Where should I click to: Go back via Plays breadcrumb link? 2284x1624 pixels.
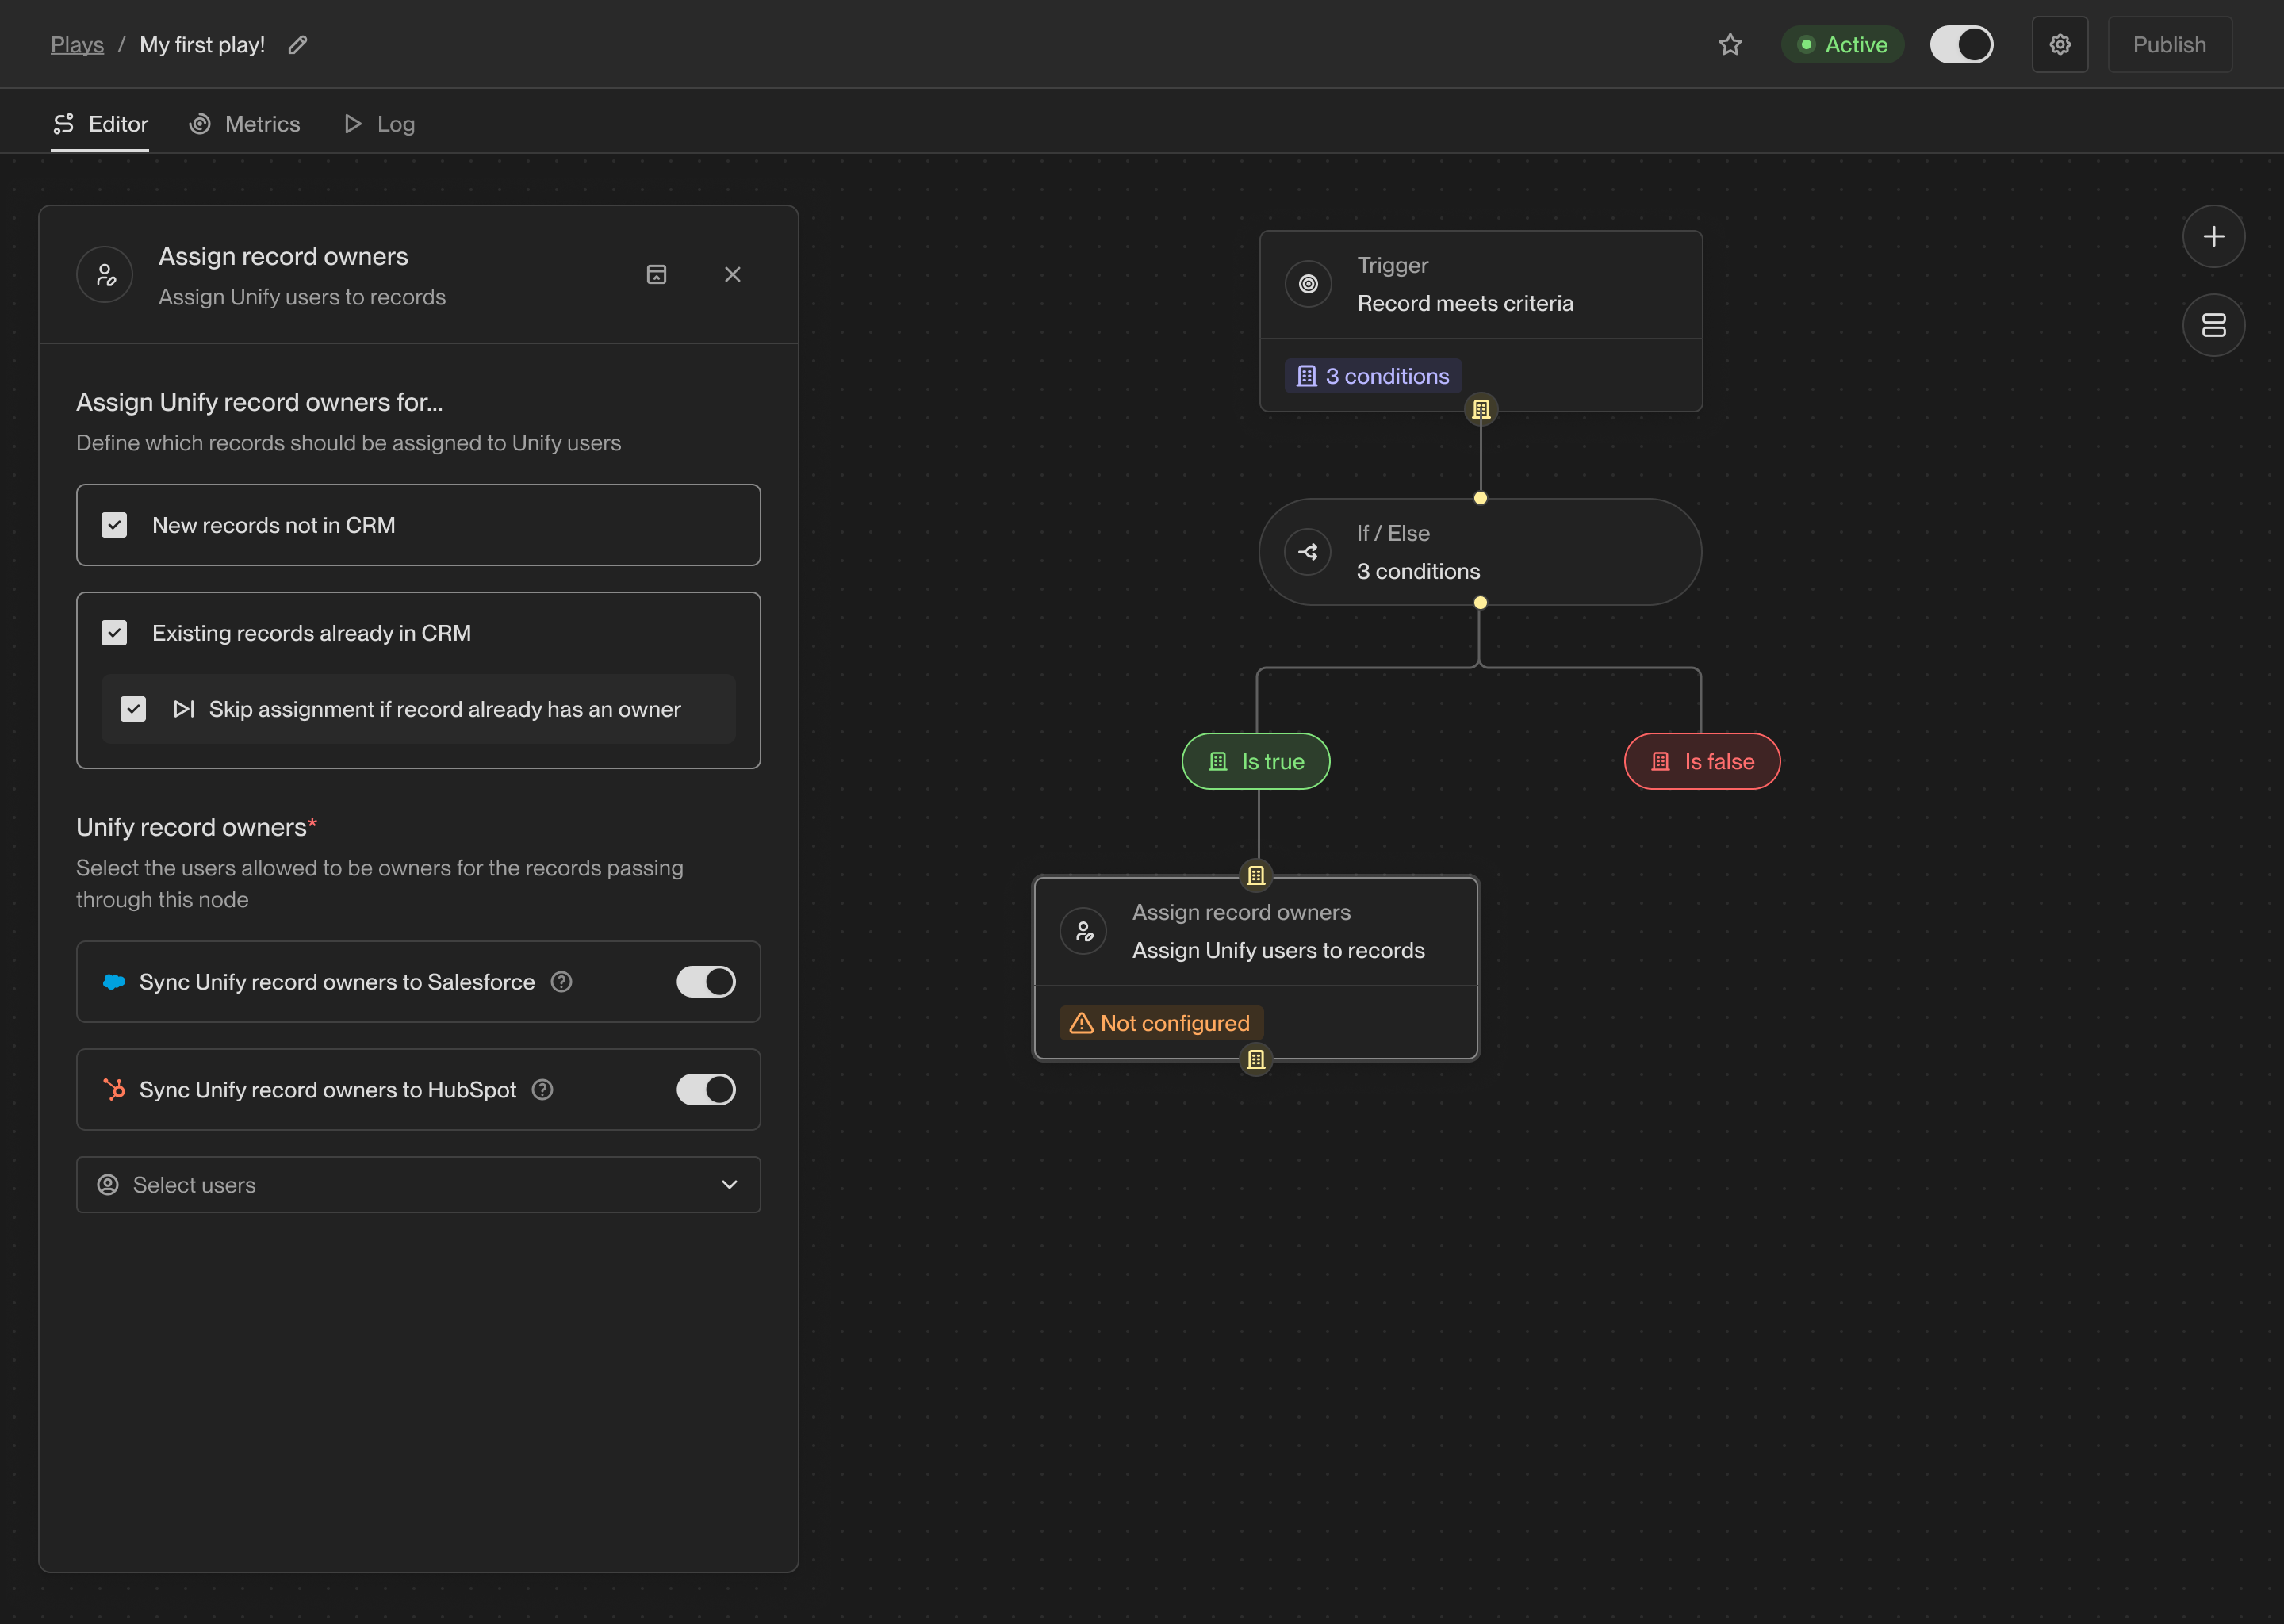77,45
